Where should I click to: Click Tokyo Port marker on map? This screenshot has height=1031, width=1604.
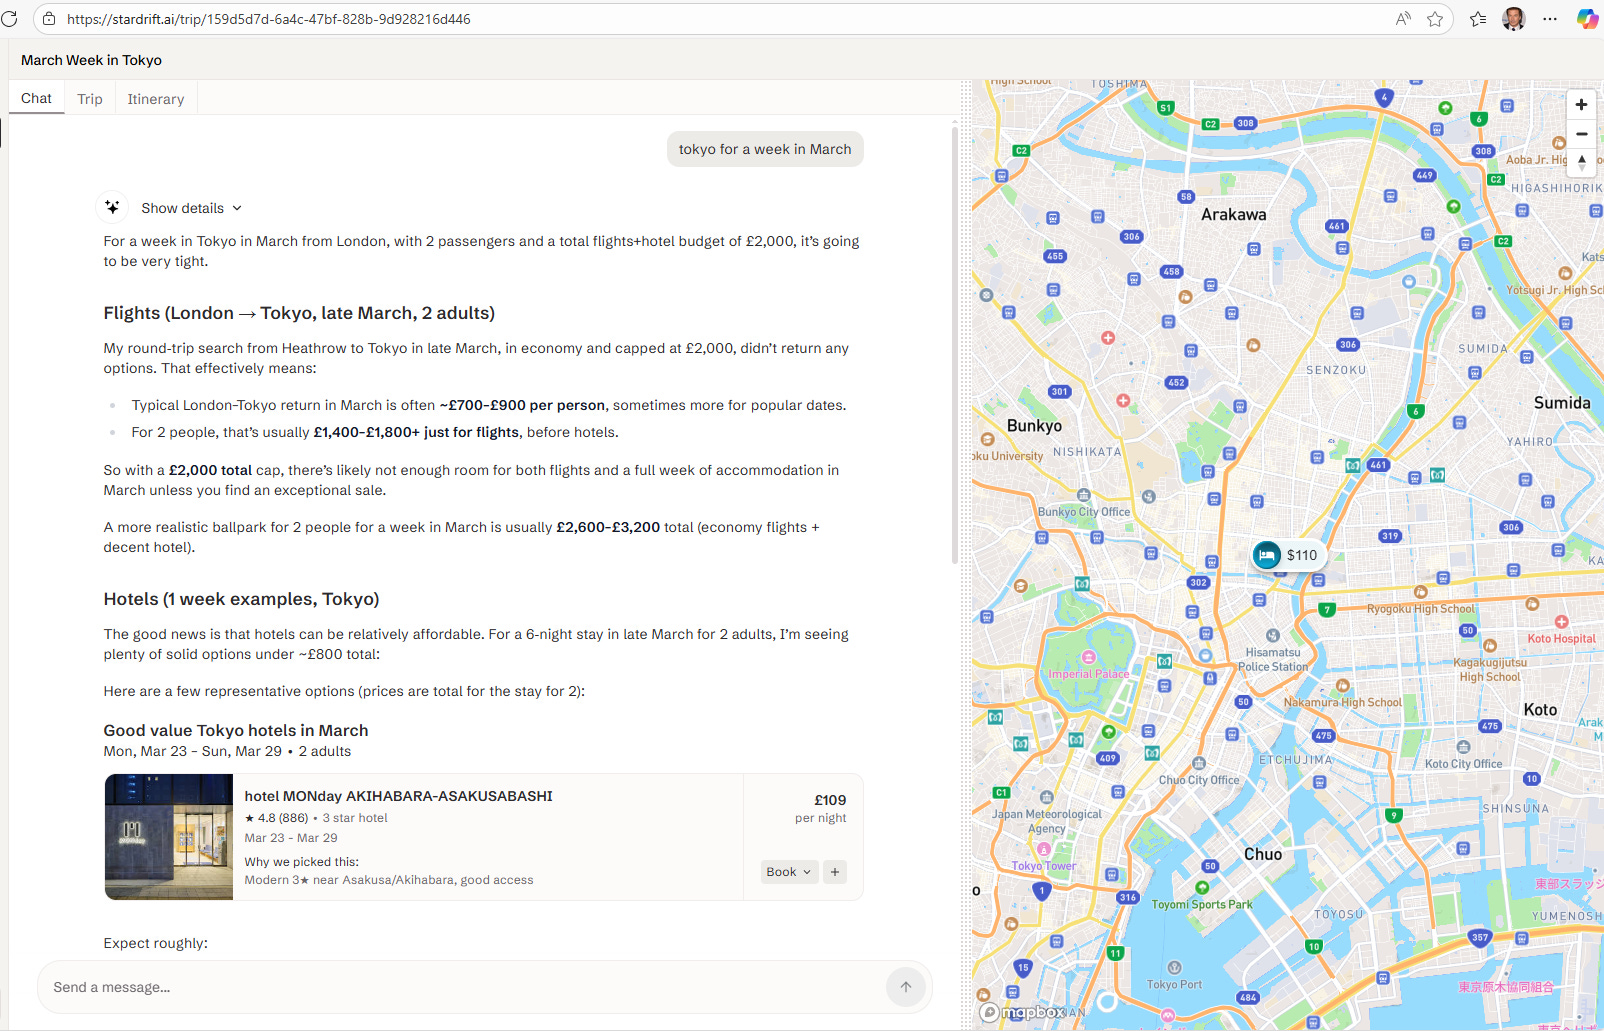pyautogui.click(x=1174, y=968)
